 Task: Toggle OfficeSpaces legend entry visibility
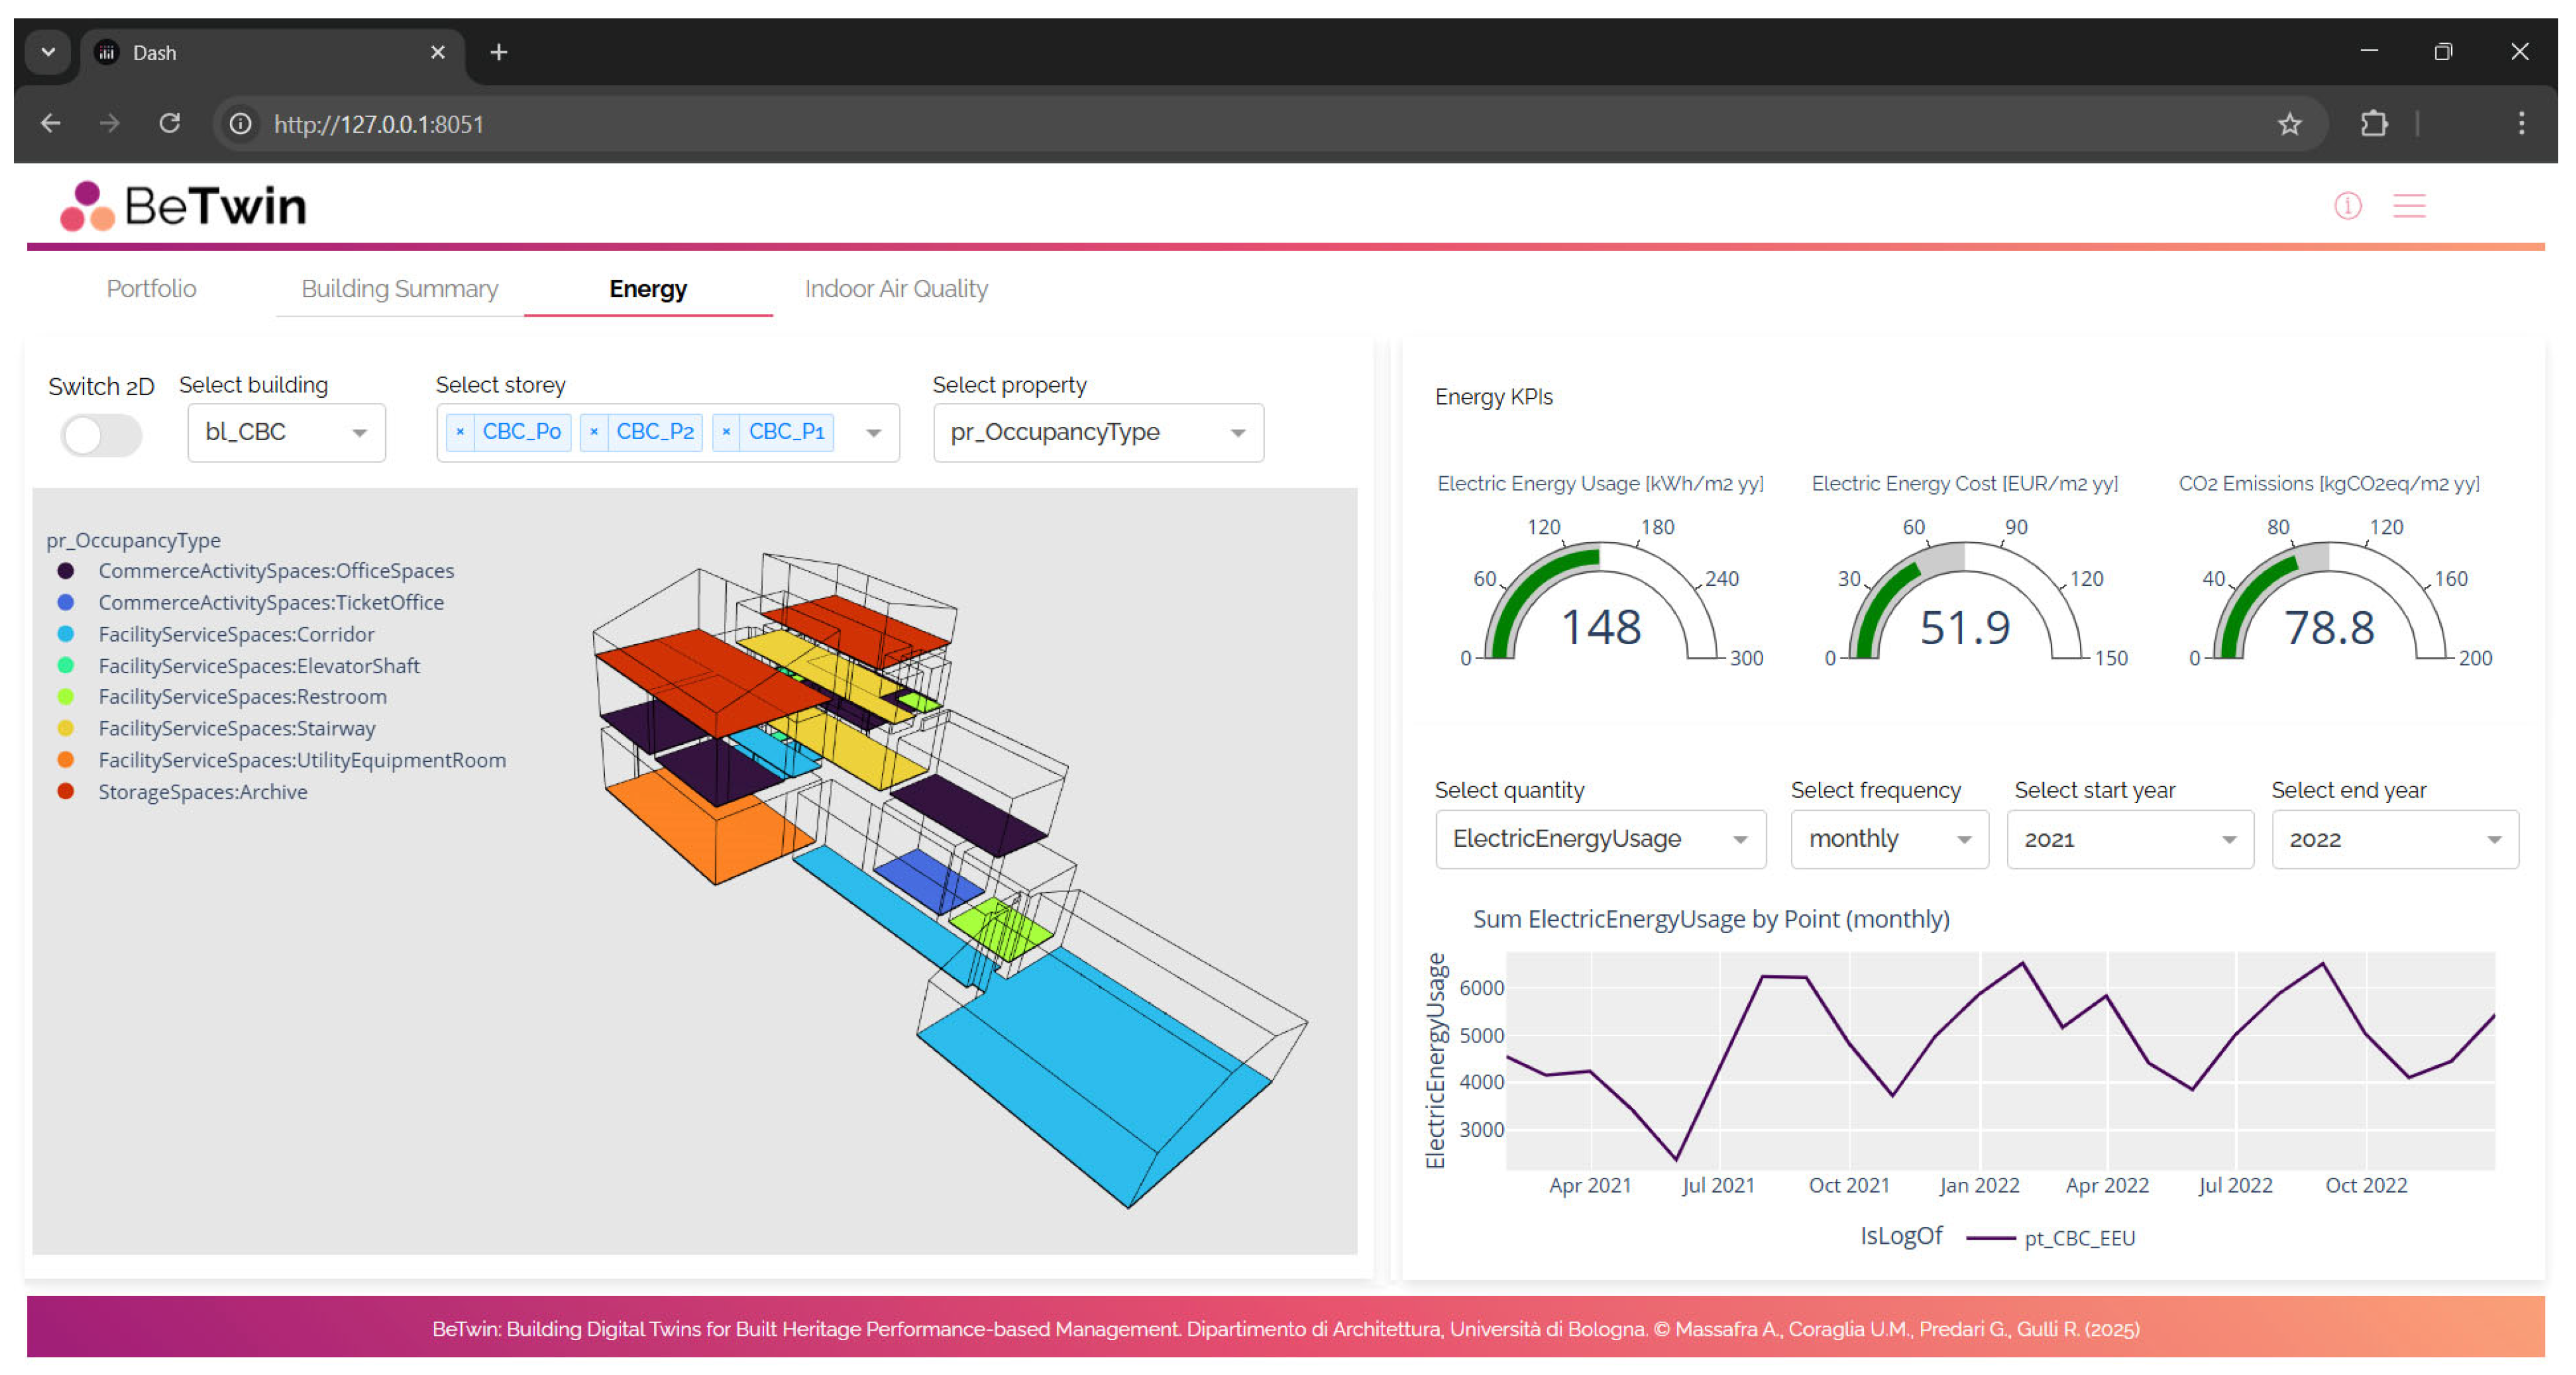pos(275,571)
